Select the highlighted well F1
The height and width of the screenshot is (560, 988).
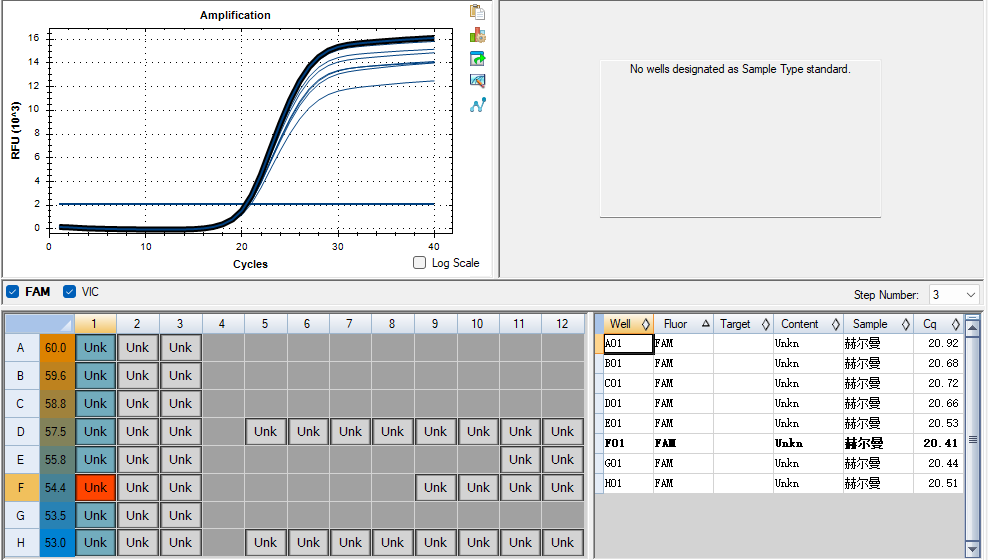[95, 488]
